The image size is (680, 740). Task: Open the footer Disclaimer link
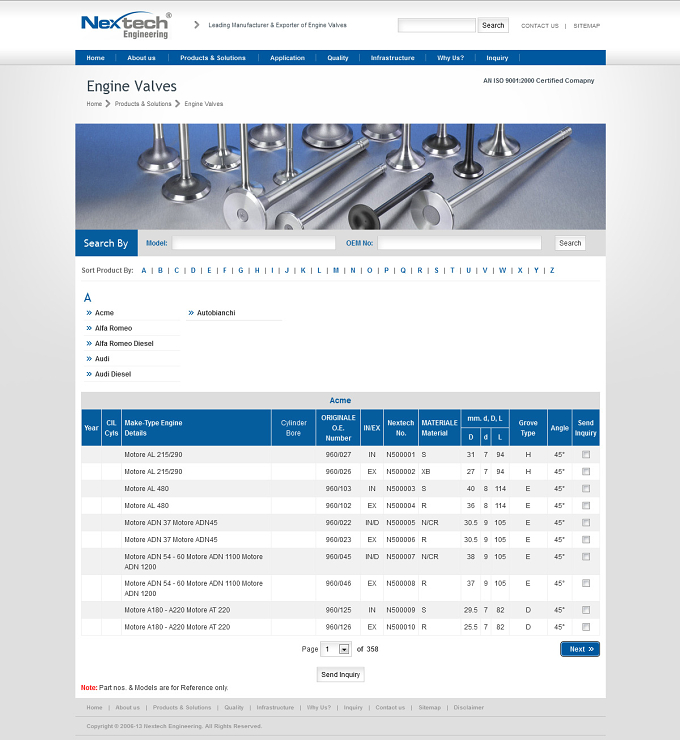coord(469,707)
